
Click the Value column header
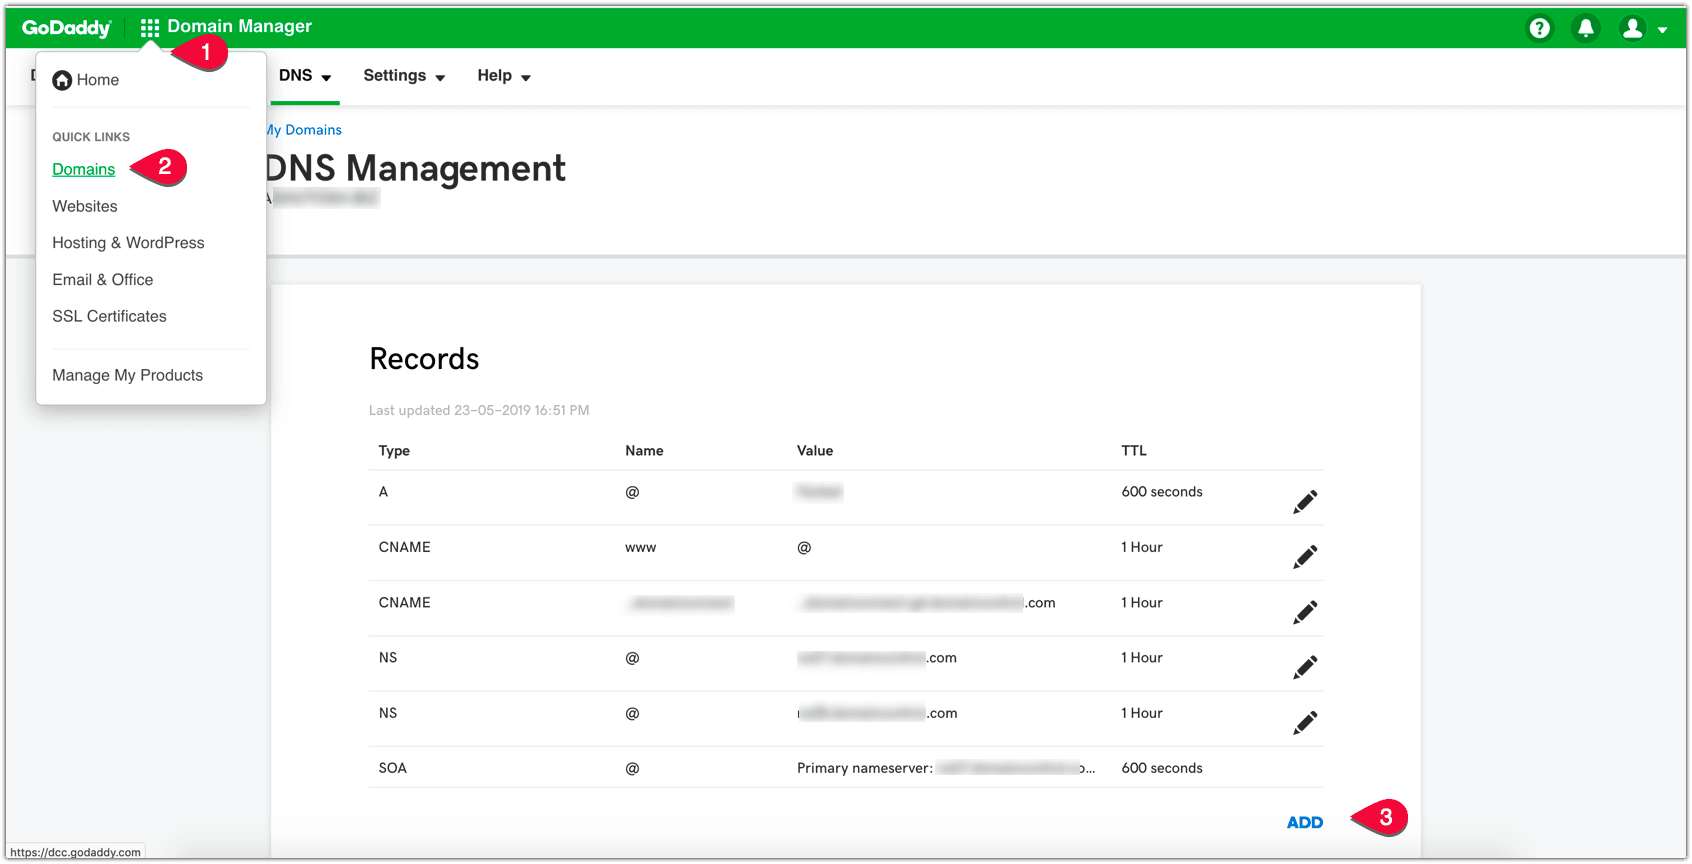pos(815,451)
